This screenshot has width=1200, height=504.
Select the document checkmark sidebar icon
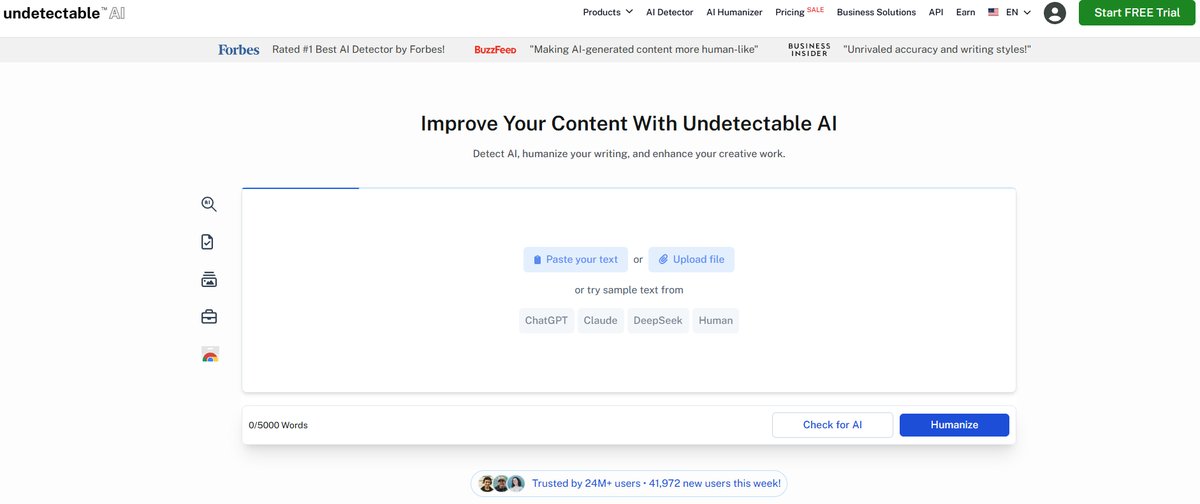pos(208,242)
